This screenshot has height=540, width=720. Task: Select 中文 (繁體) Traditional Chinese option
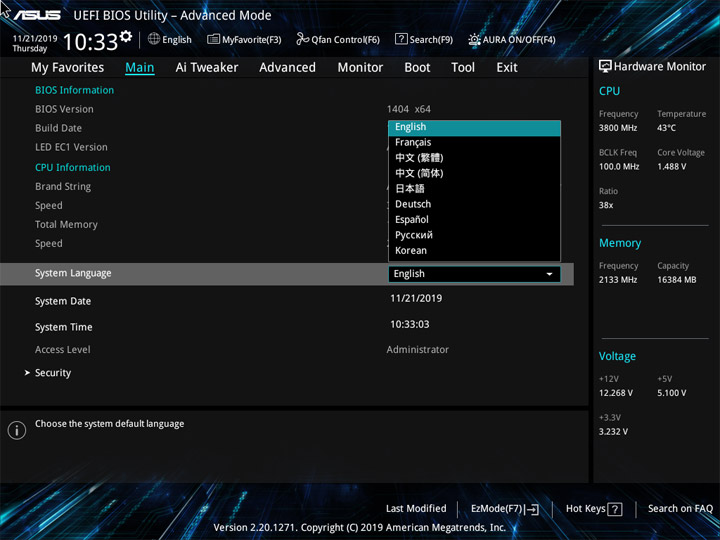pyautogui.click(x=474, y=158)
